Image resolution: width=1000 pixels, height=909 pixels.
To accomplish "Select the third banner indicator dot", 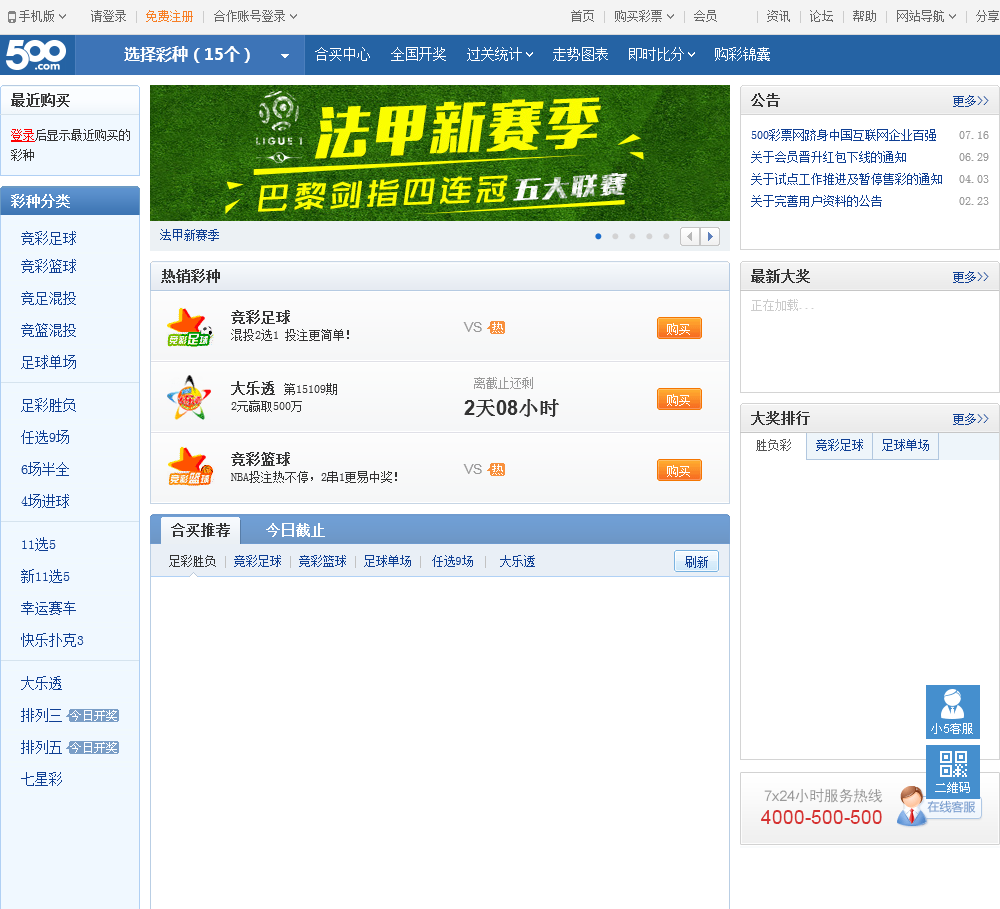I will [x=632, y=237].
